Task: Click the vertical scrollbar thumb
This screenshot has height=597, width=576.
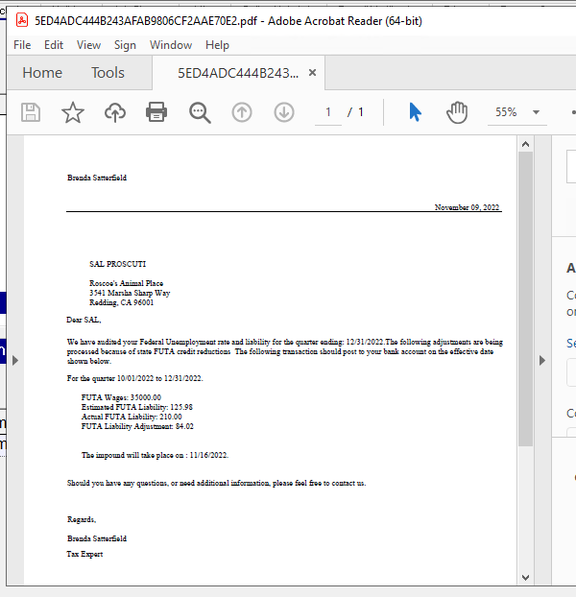Action: (x=525, y=299)
